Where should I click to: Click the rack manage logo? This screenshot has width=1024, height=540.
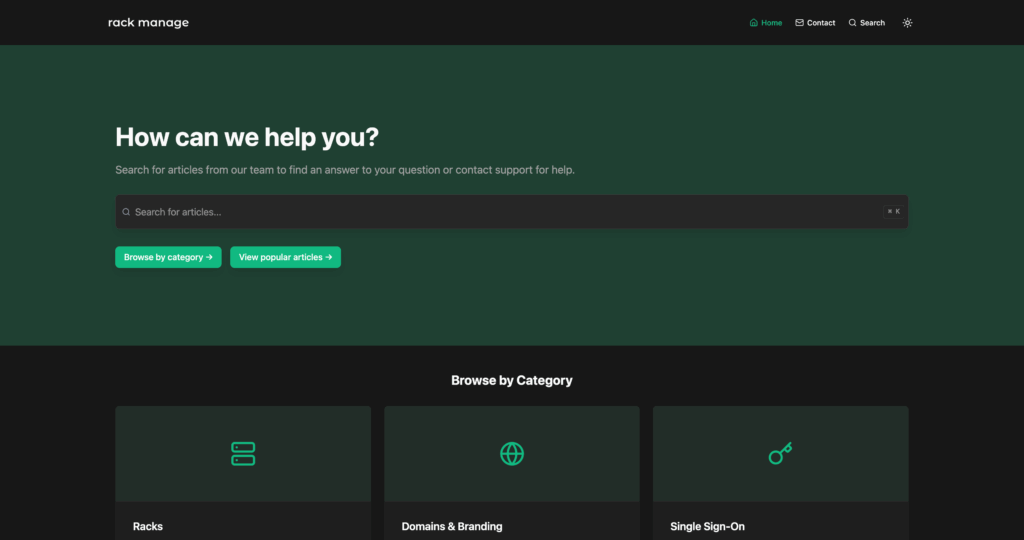(x=148, y=22)
